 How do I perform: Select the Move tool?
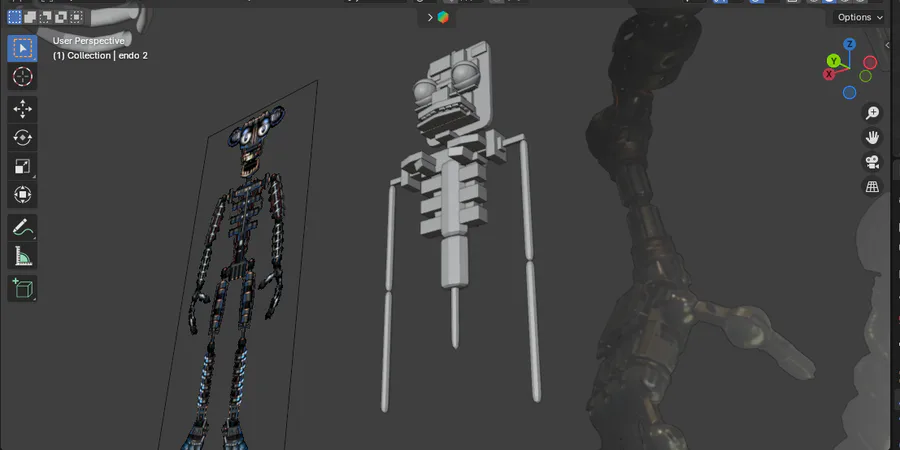pyautogui.click(x=22, y=109)
